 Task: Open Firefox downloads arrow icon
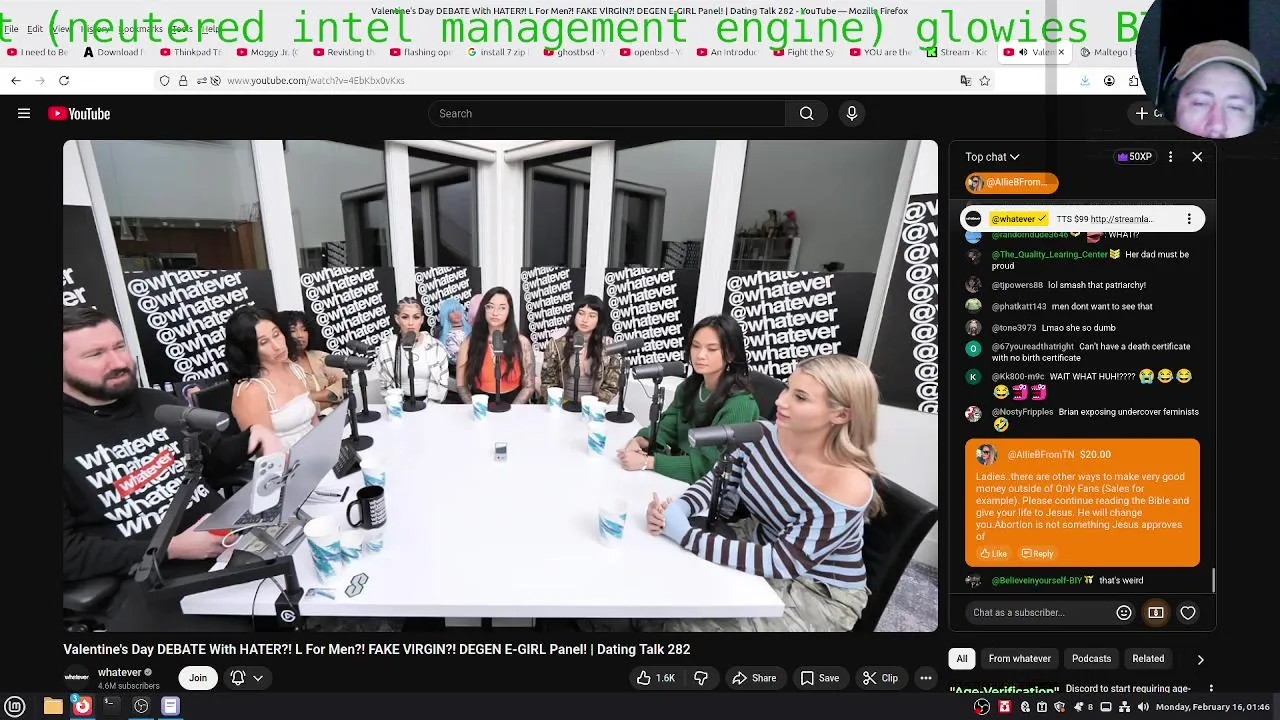click(1085, 80)
